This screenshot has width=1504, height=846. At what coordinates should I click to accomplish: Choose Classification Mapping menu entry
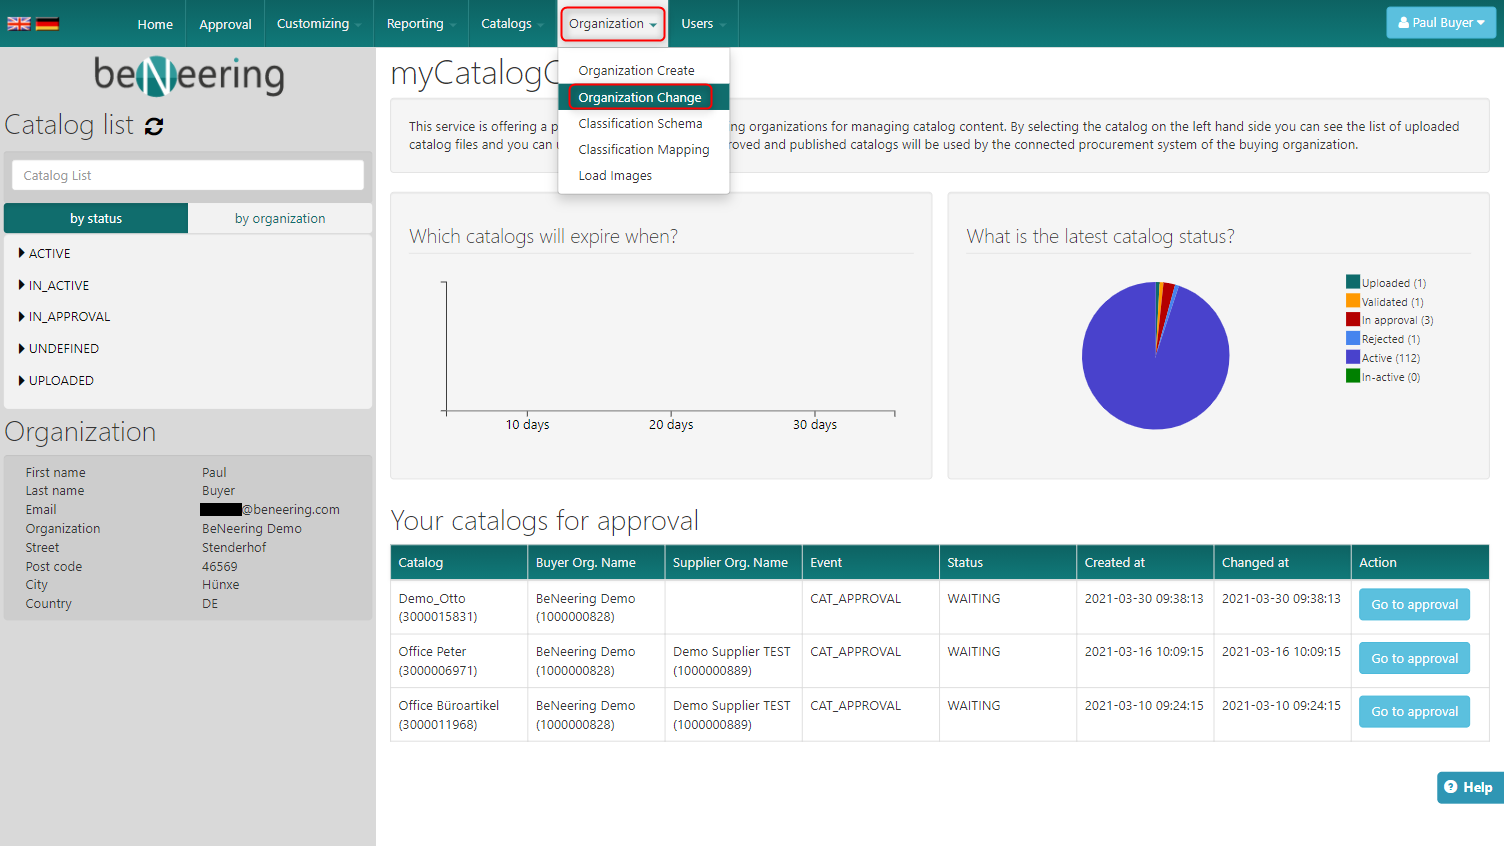point(643,150)
